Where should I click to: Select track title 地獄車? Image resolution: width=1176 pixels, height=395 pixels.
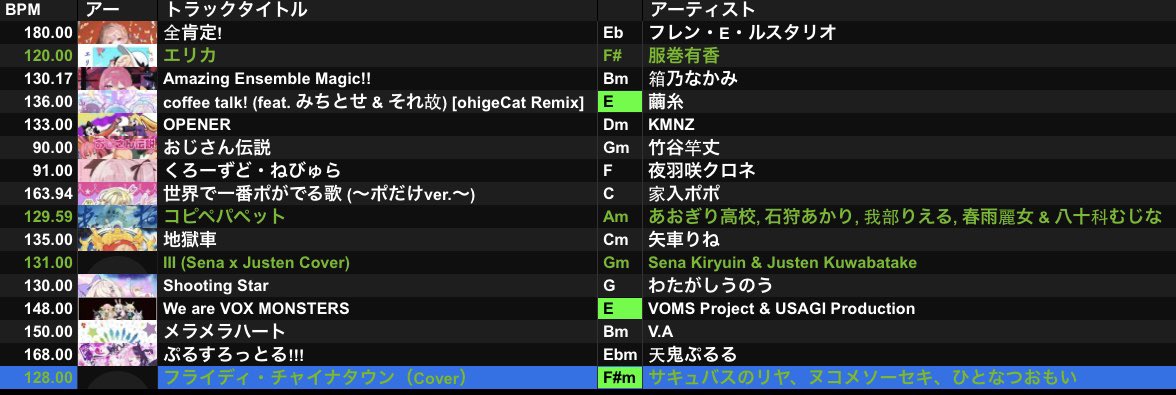coord(190,239)
